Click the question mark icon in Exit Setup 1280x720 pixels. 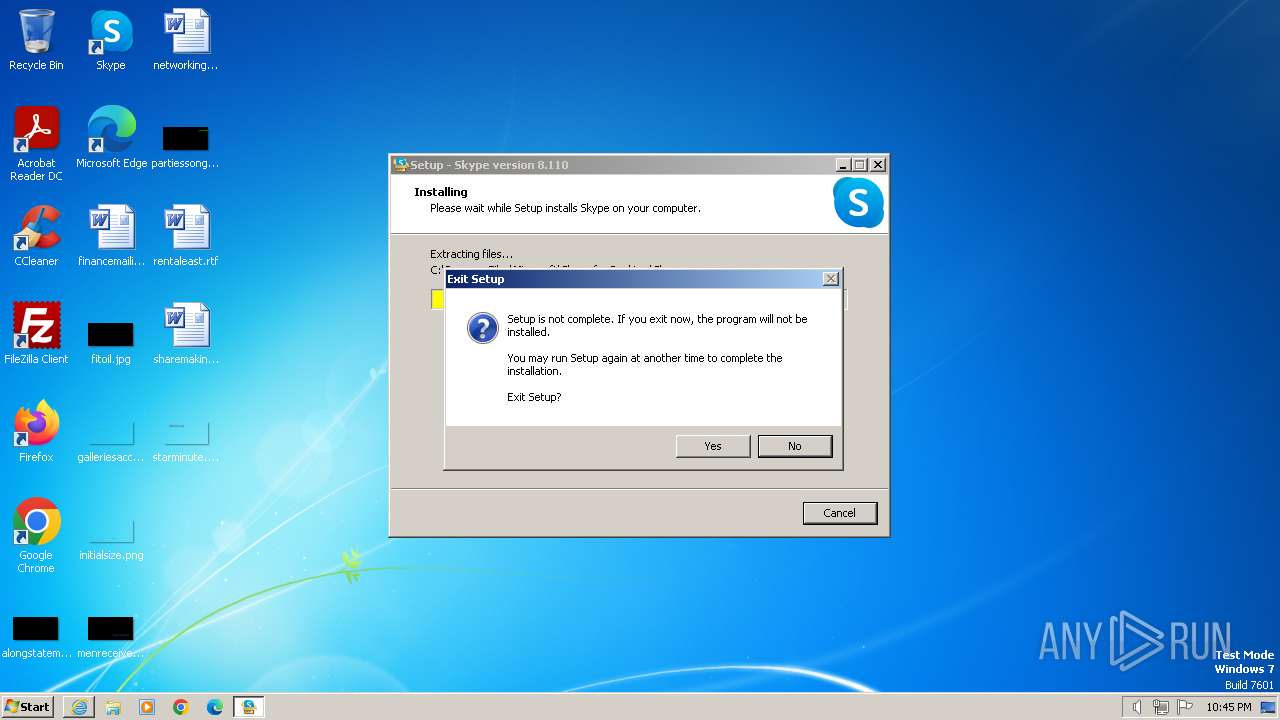[x=483, y=328]
